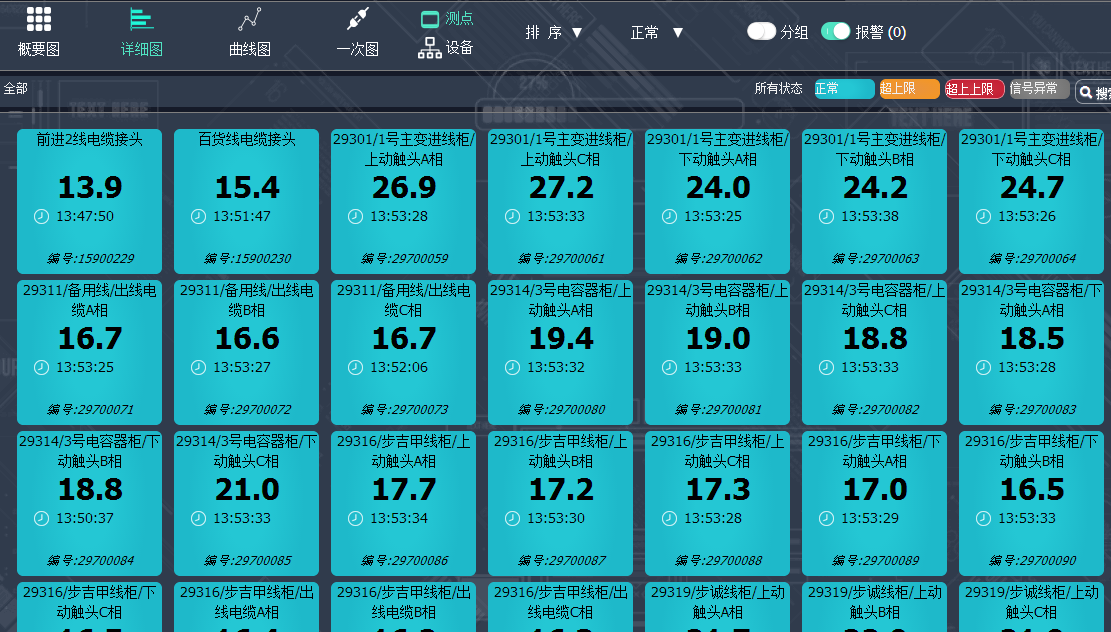Image resolution: width=1111 pixels, height=632 pixels.
Task: Select the 详细图 detail view icon
Action: 141,19
